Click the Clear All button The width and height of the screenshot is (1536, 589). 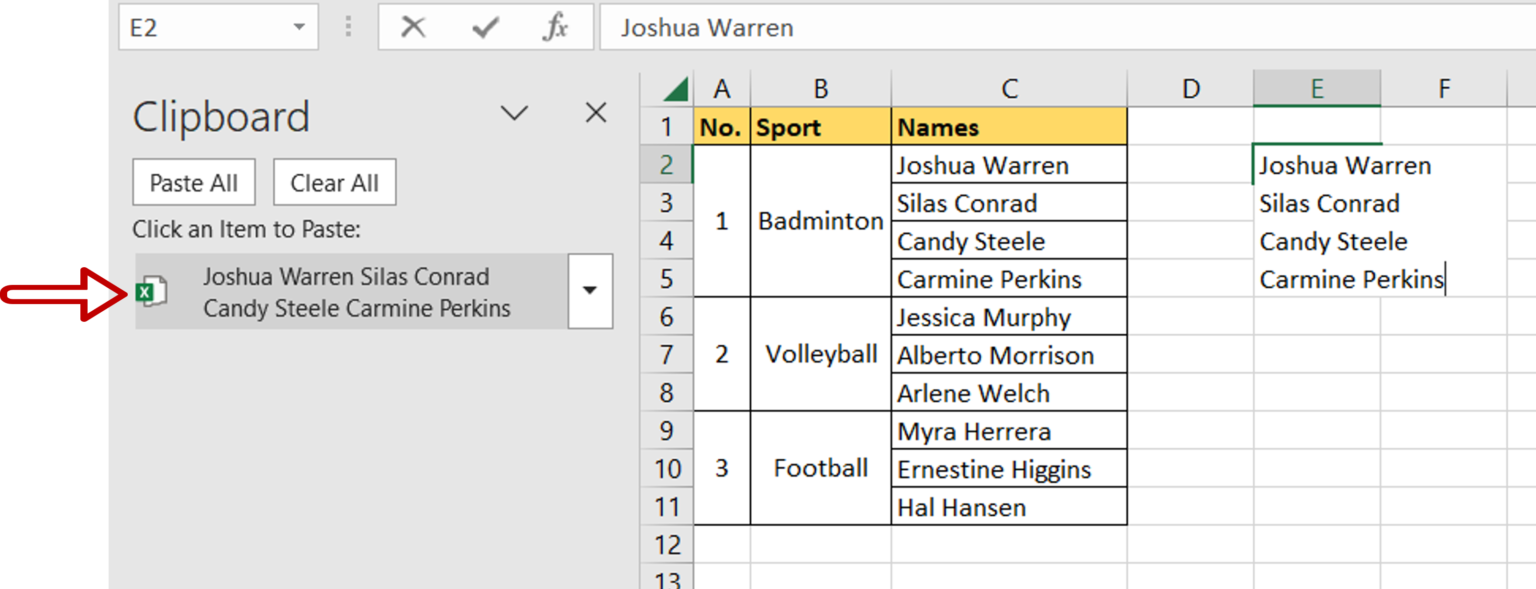pyautogui.click(x=334, y=182)
